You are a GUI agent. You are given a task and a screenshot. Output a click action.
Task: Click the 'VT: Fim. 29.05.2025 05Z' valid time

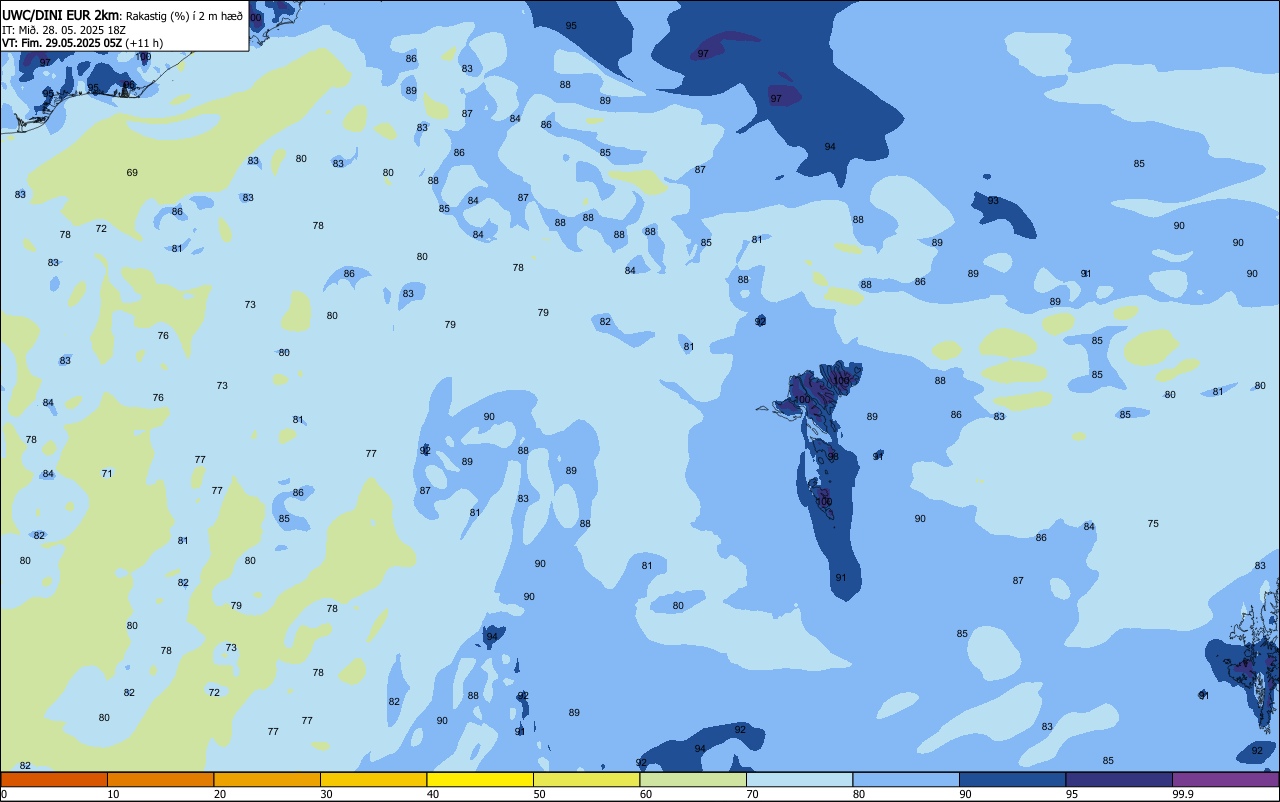(x=62, y=43)
